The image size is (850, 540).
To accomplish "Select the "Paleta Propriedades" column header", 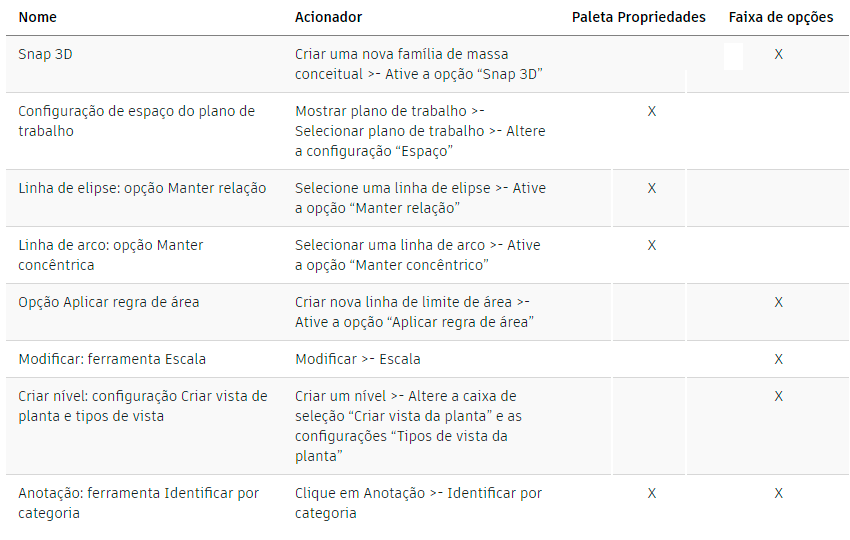I will (638, 17).
